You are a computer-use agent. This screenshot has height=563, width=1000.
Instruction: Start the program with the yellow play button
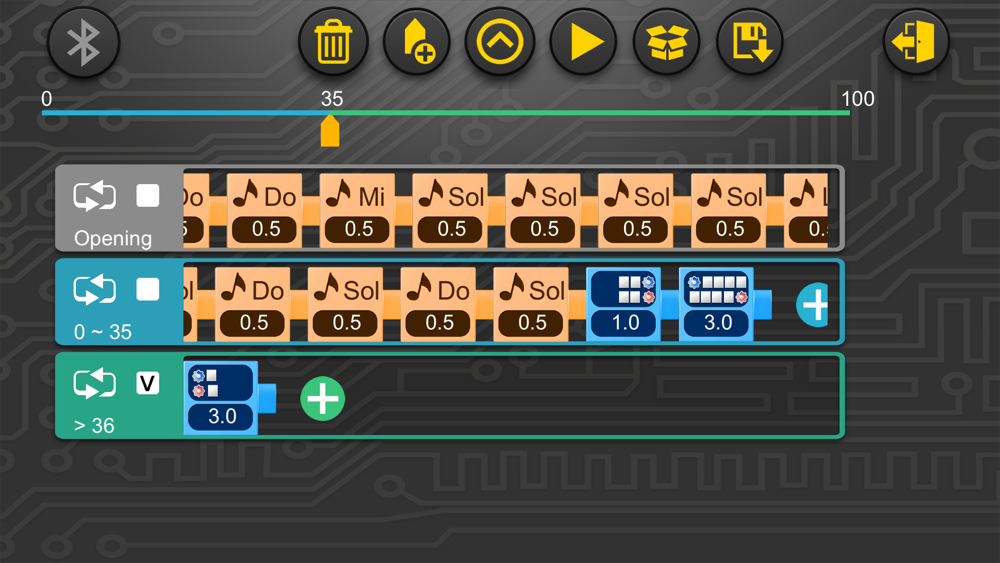tap(583, 42)
